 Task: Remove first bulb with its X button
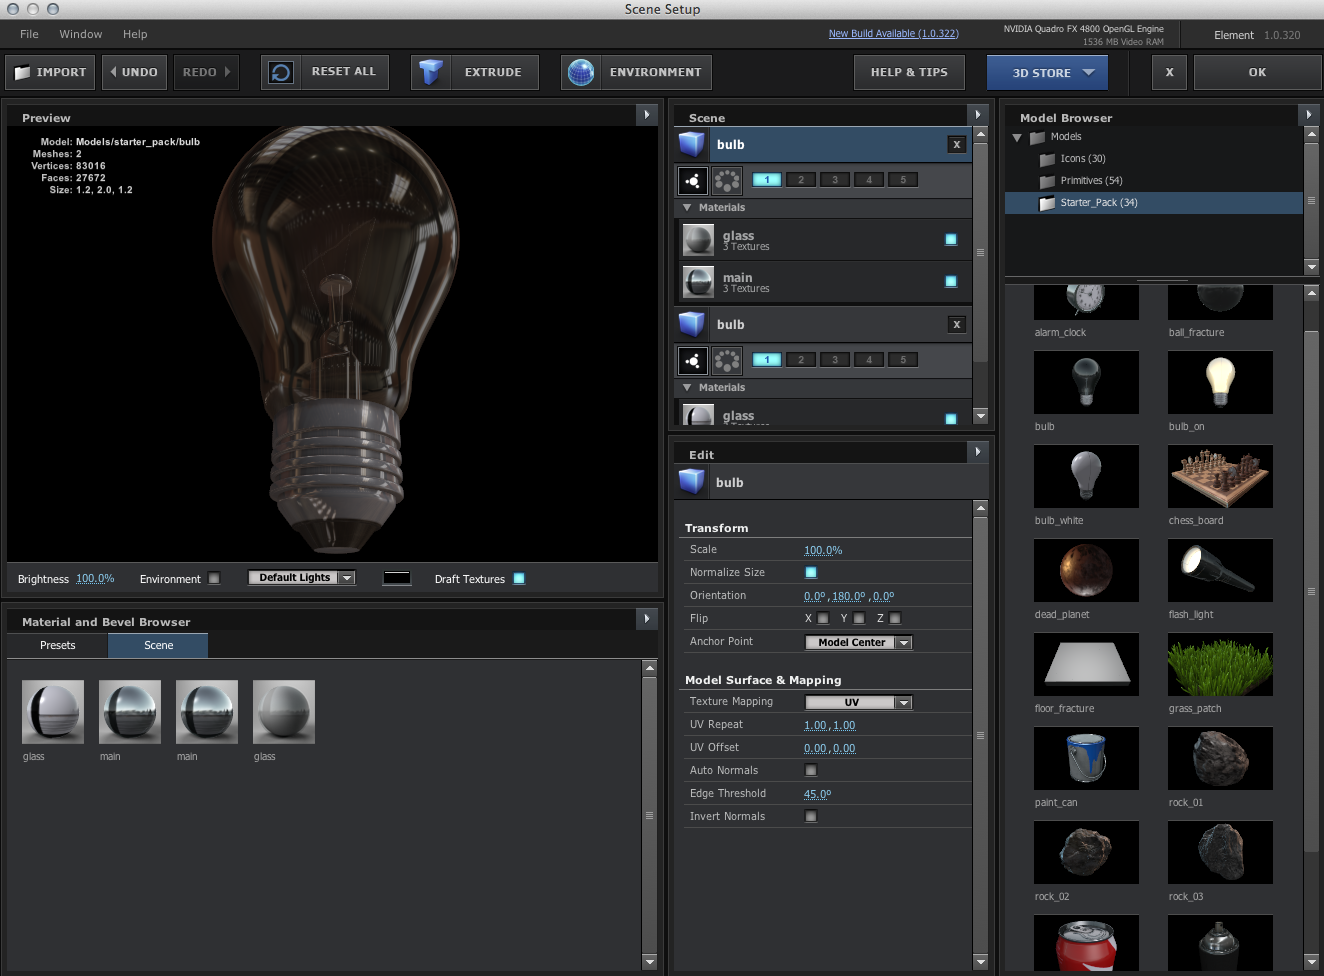click(957, 144)
